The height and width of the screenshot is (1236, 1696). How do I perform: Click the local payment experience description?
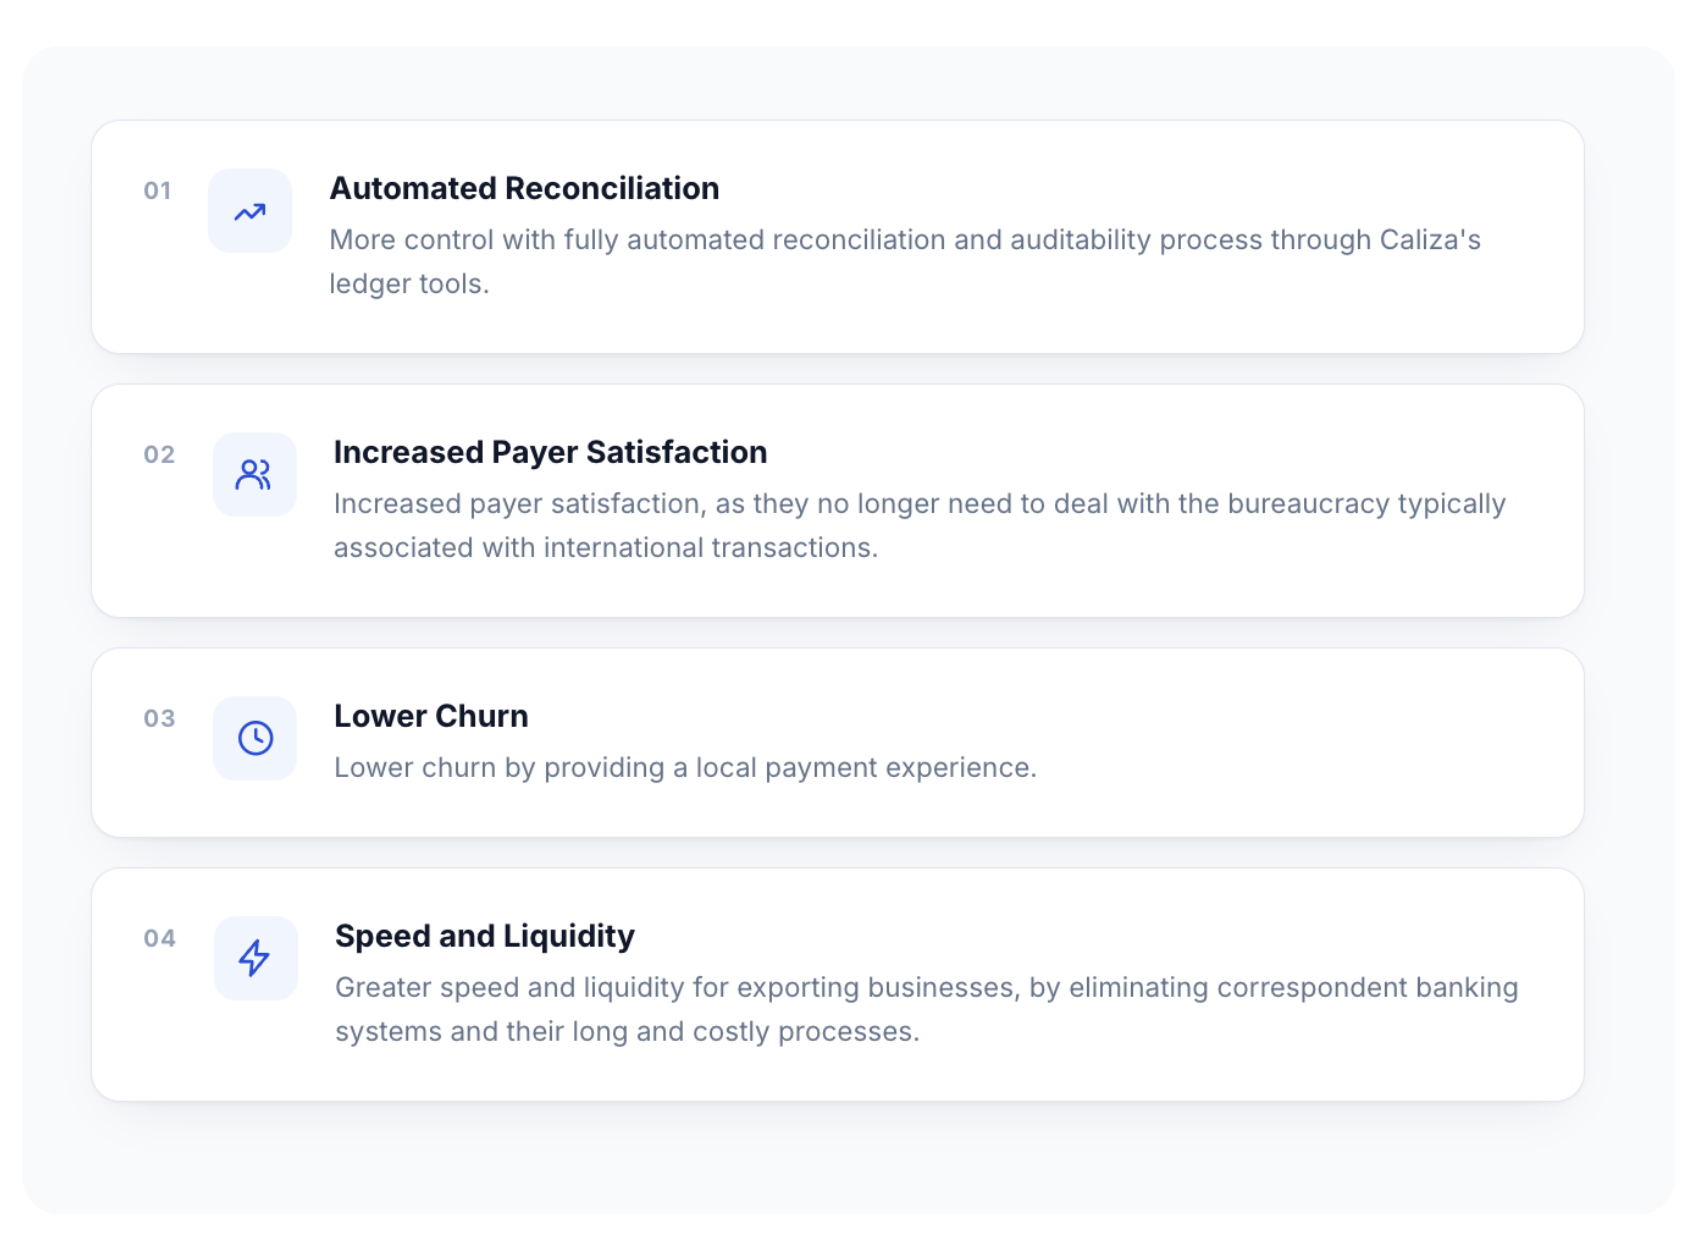(685, 768)
